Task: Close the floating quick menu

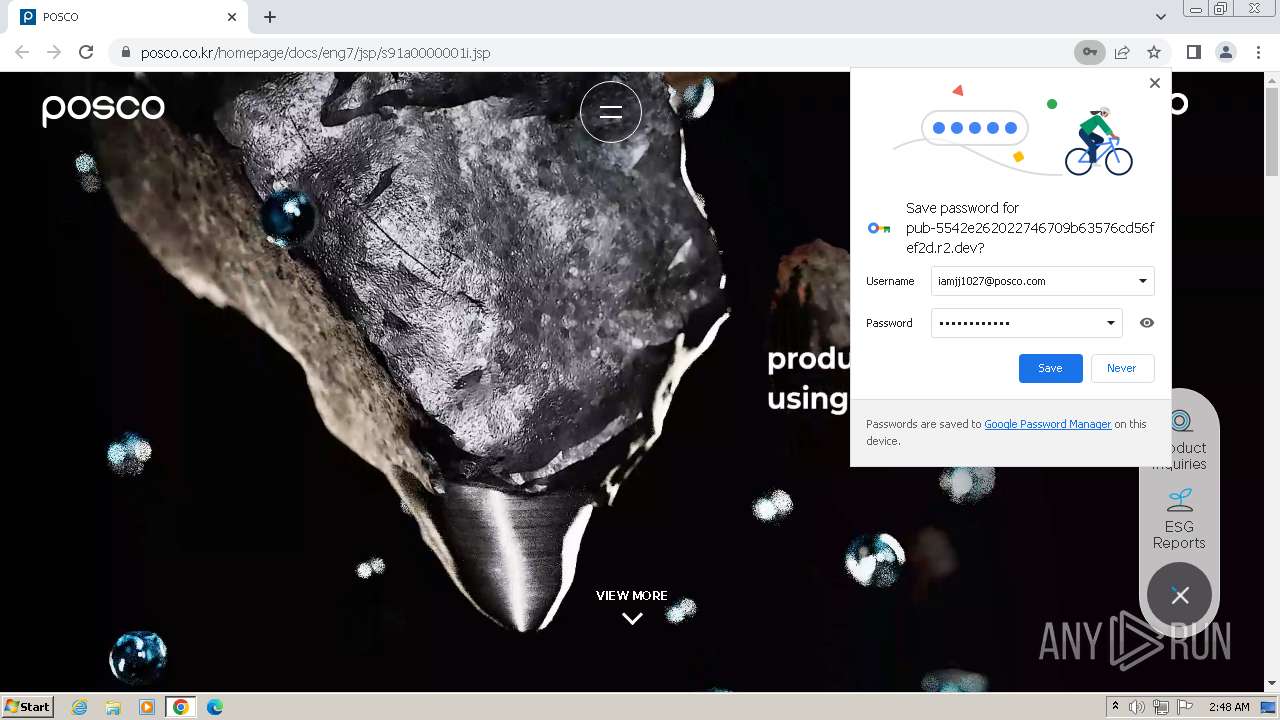Action: (x=1180, y=595)
